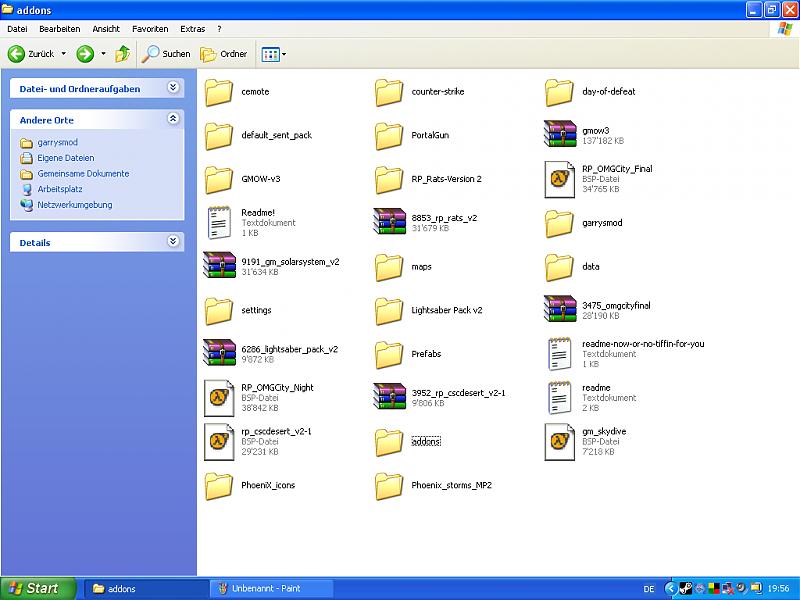
Task: Select the gmow3 RAR archive
Action: click(561, 135)
